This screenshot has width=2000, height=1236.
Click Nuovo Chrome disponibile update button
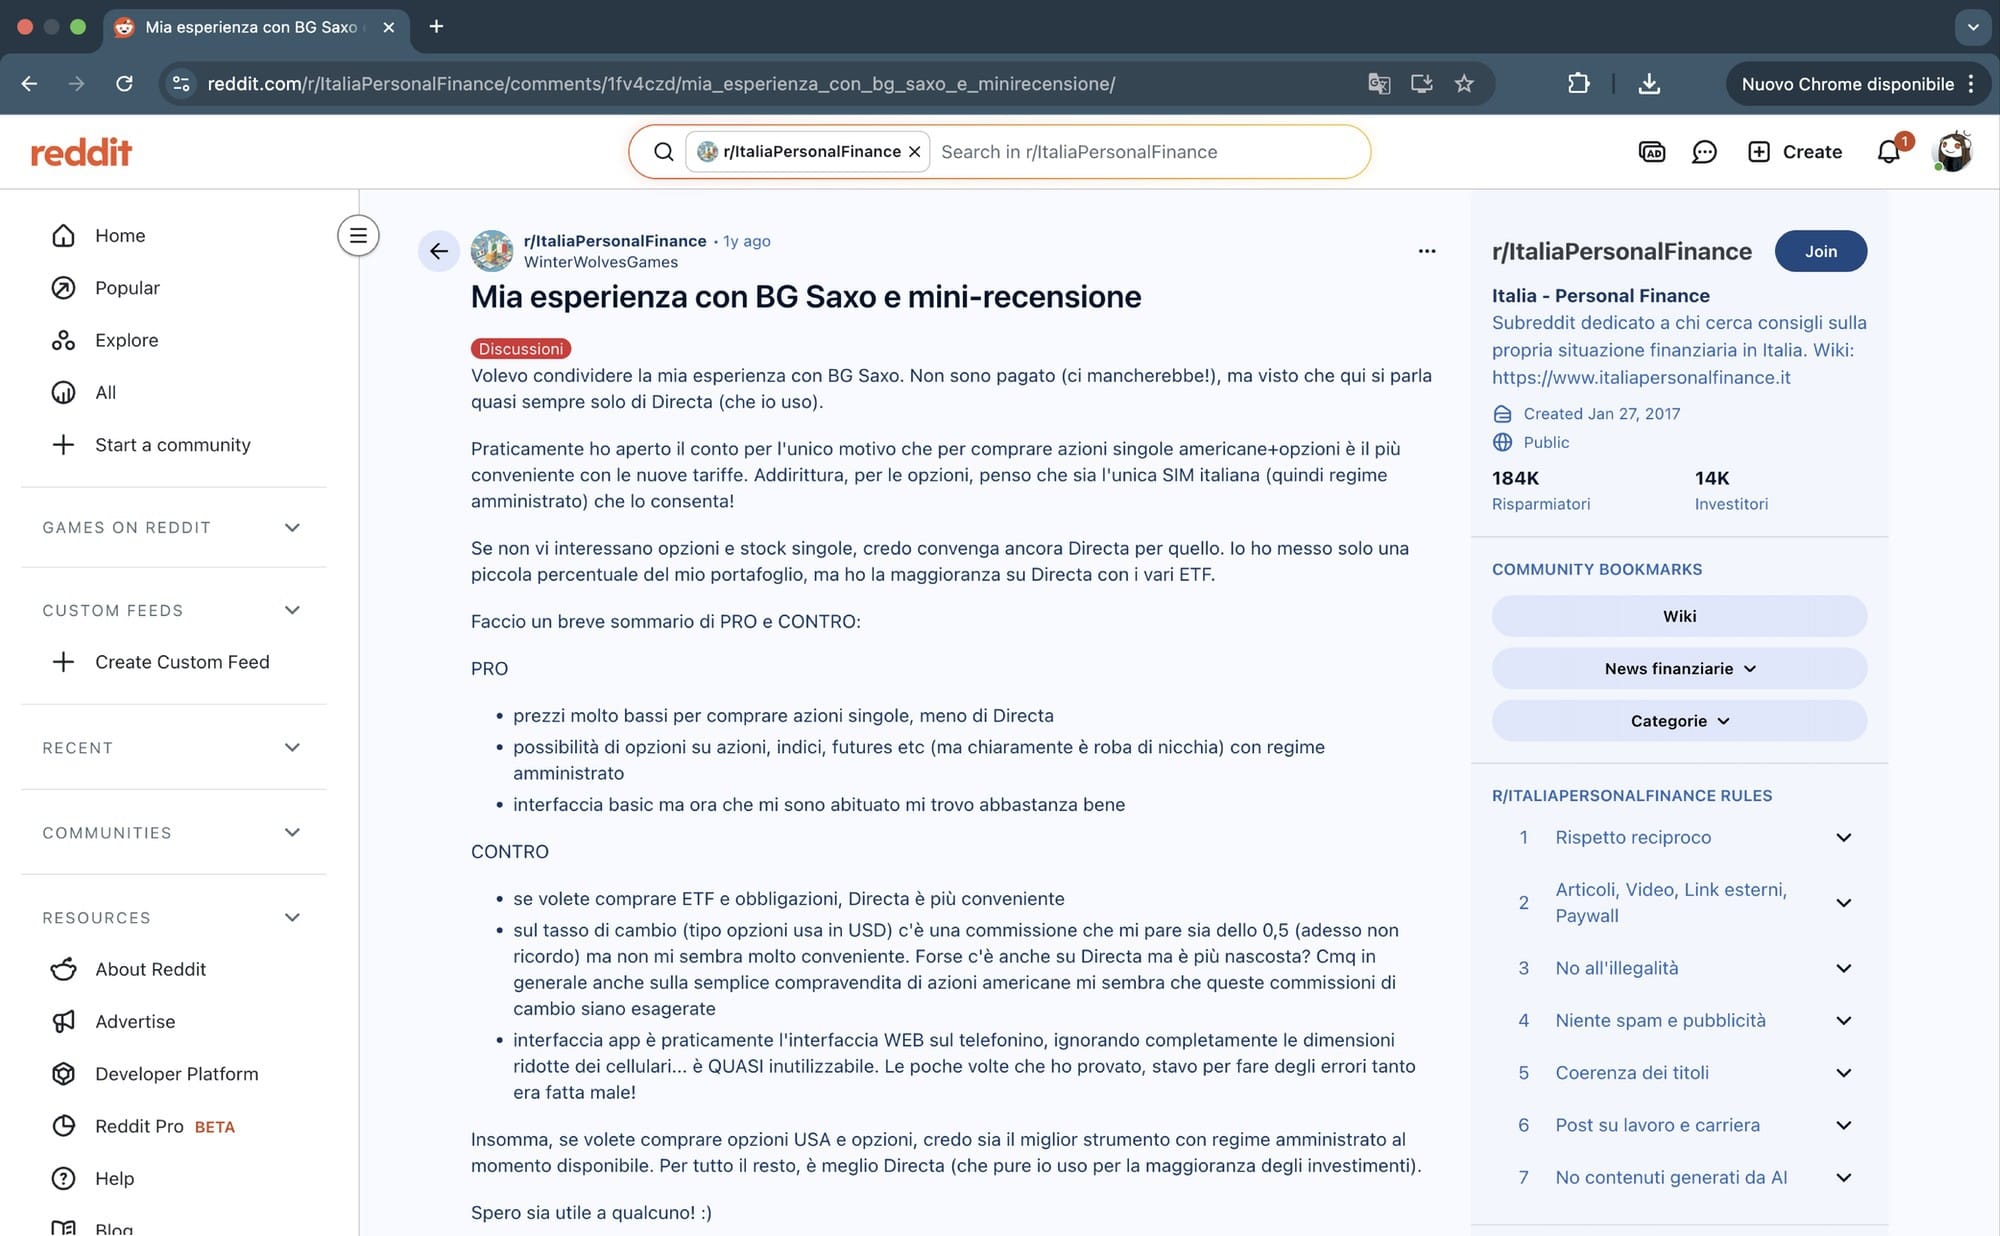point(1847,84)
